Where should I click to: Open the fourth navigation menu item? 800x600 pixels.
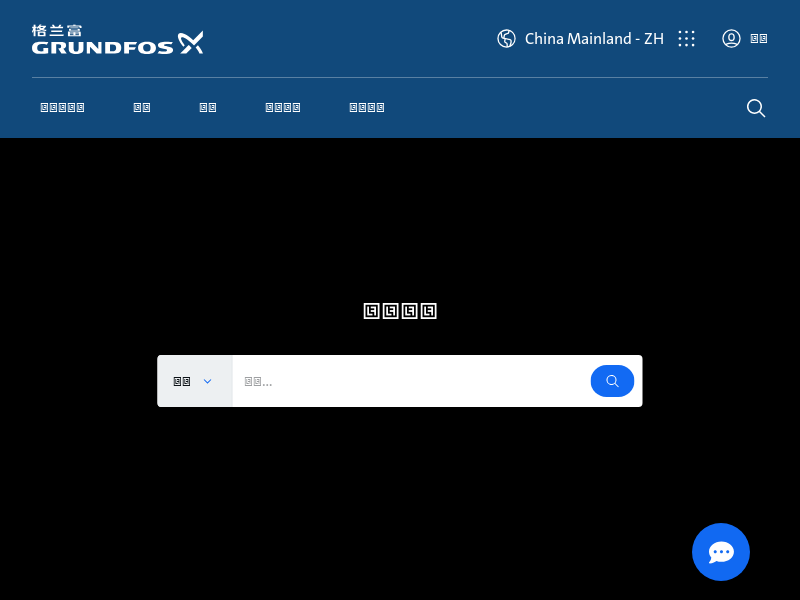[x=283, y=108]
